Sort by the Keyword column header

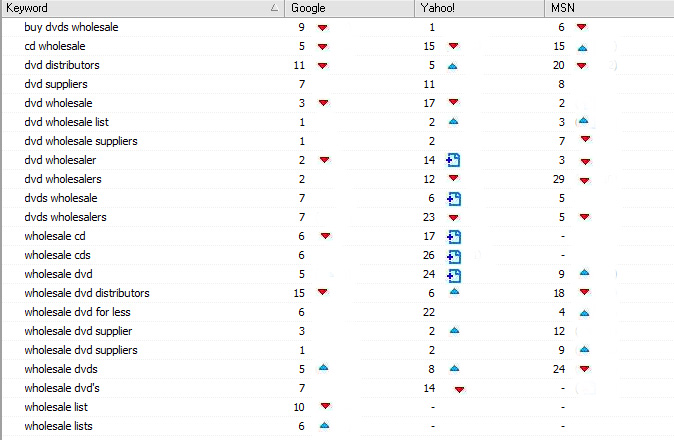tap(143, 8)
